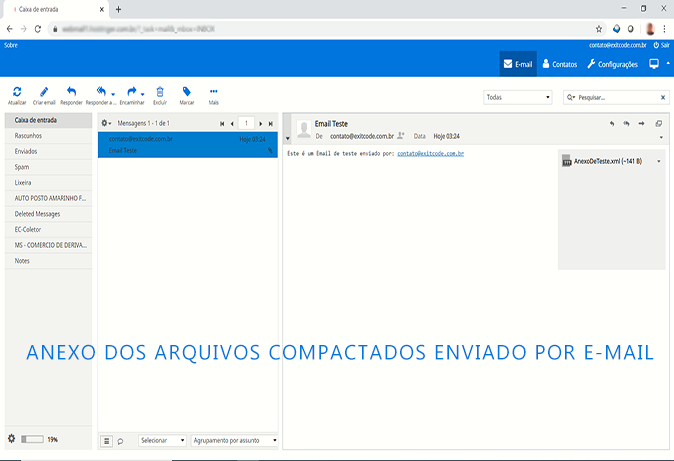Reply all icon in message preview header

point(626,124)
